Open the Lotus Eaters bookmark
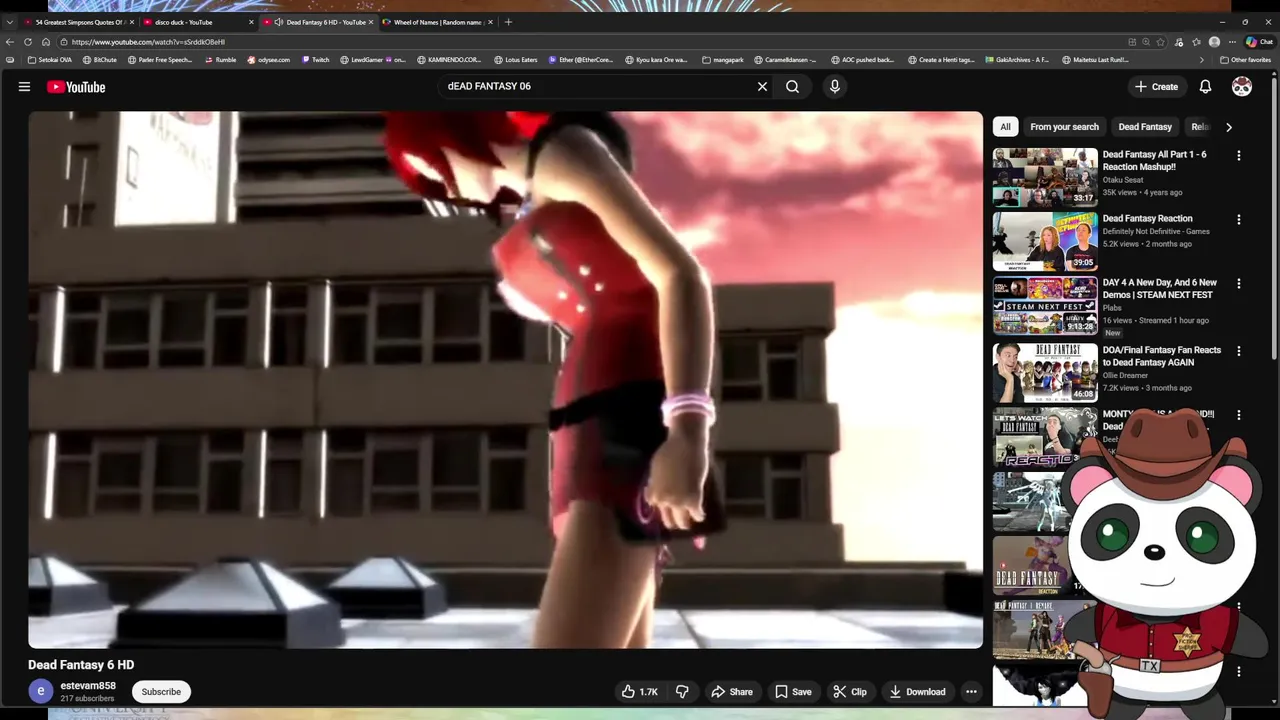 pyautogui.click(x=515, y=60)
